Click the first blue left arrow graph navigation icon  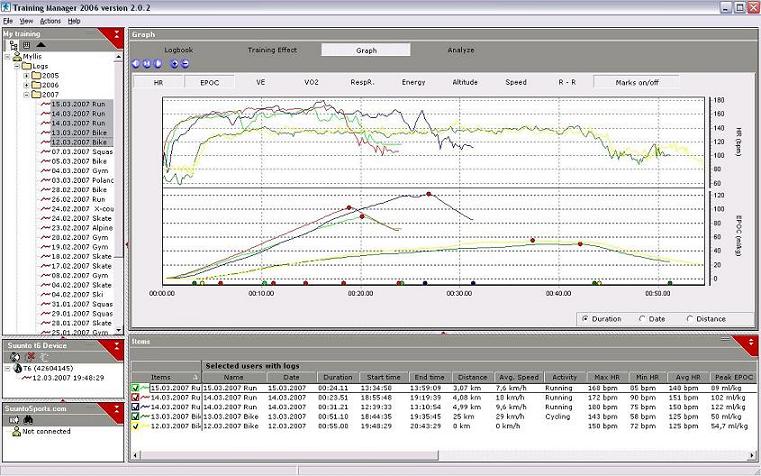(137, 64)
